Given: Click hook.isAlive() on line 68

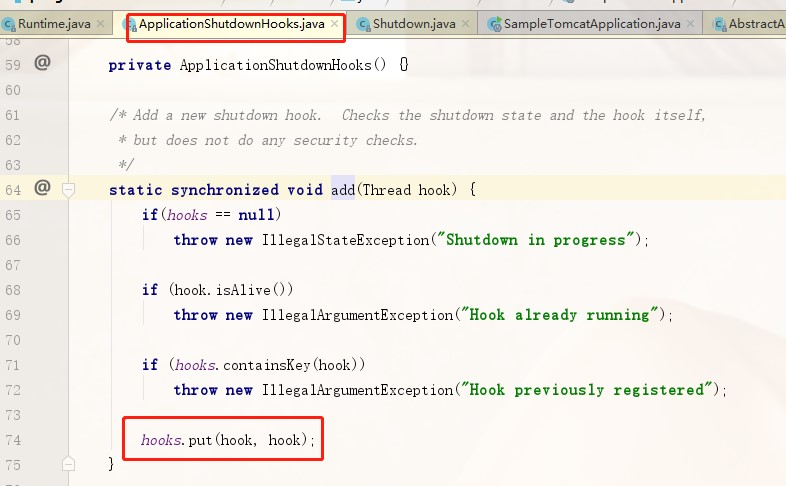Looking at the screenshot, I should coord(230,290).
